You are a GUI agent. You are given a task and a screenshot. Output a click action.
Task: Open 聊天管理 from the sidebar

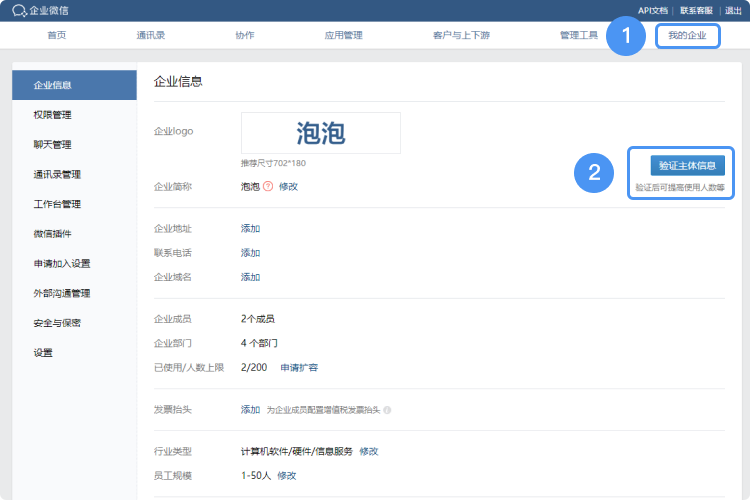(x=52, y=145)
